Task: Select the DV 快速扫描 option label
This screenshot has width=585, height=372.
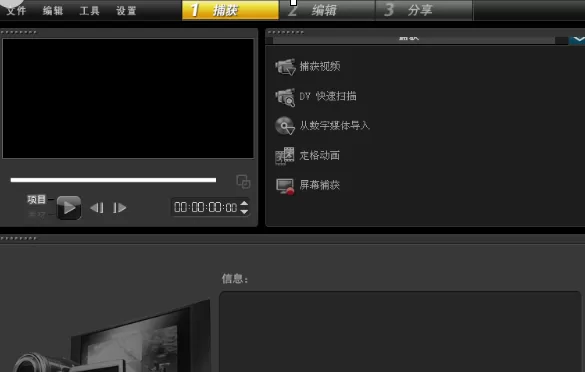Action: click(328, 96)
